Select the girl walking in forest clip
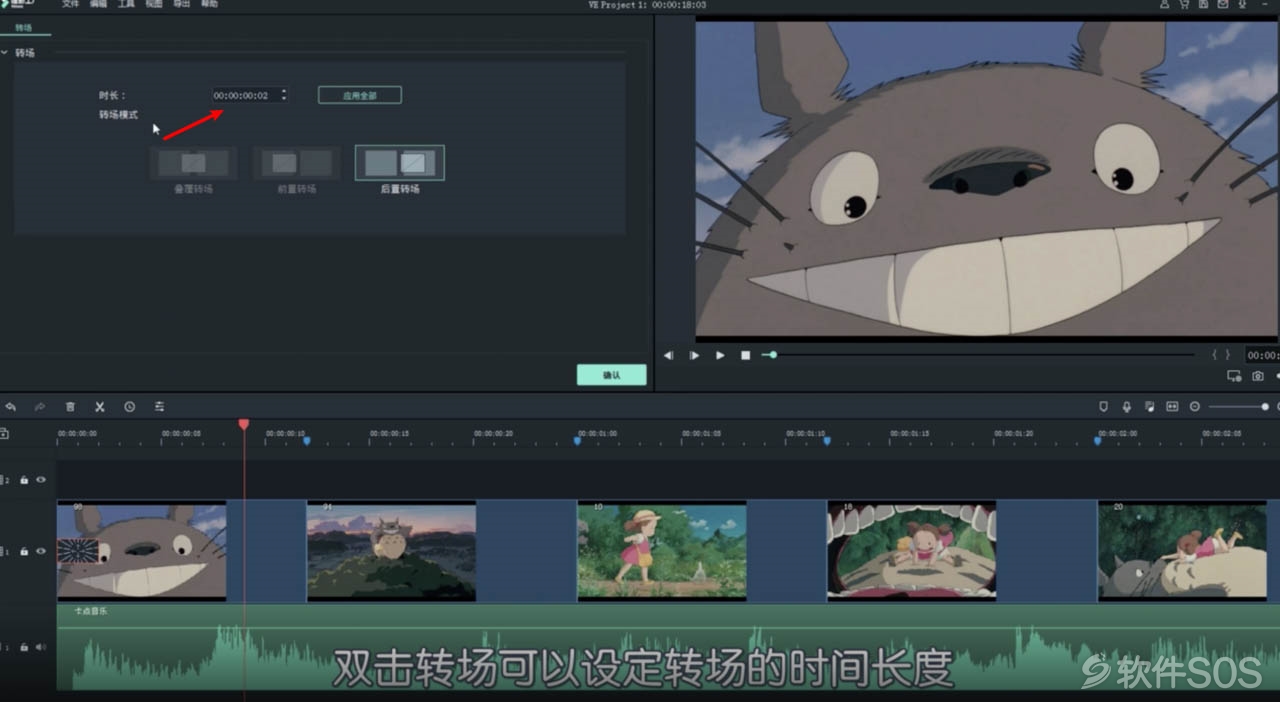This screenshot has height=702, width=1280. 661,550
